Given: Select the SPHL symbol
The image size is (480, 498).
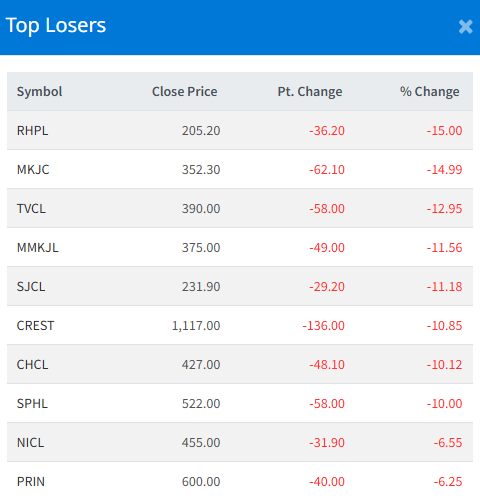Looking at the screenshot, I should pos(32,404).
